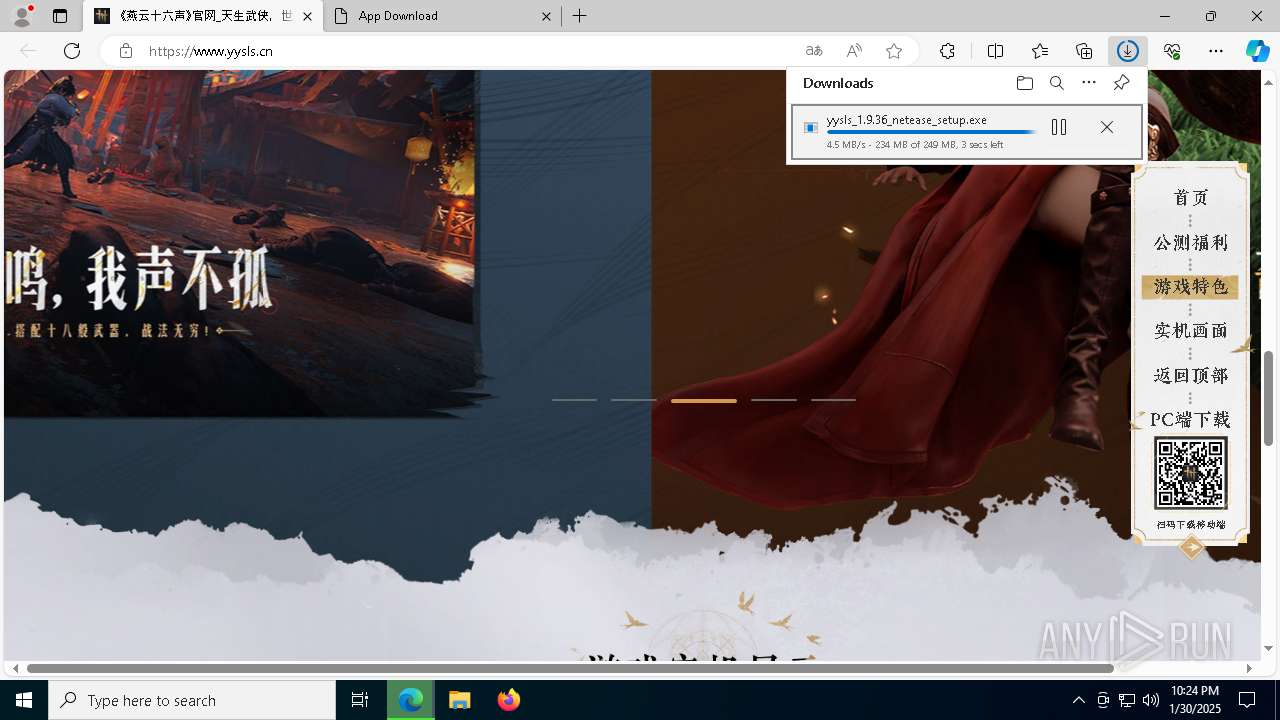Toggle Split screen view

click(x=995, y=51)
